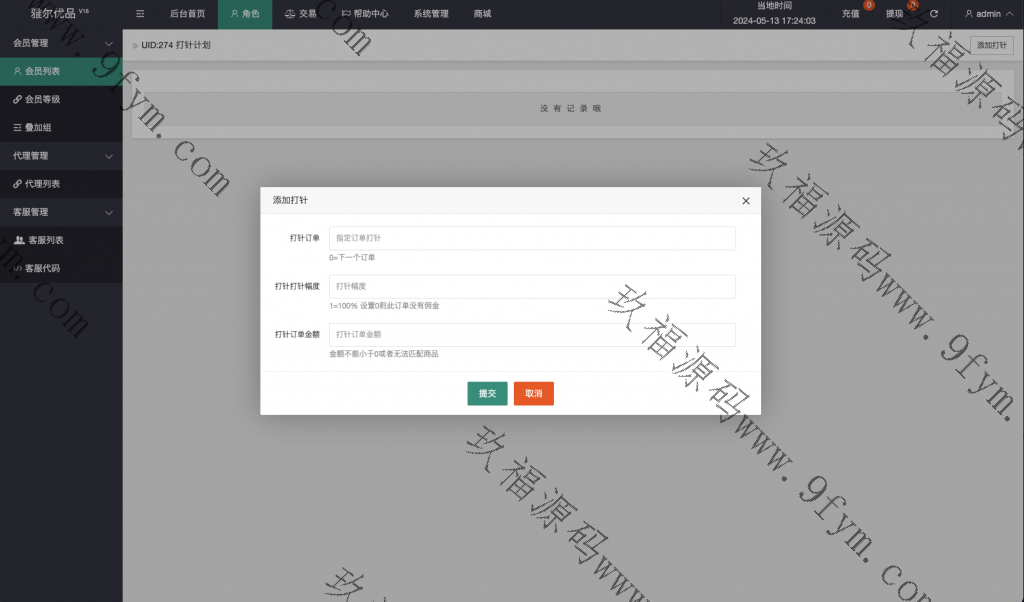The width and height of the screenshot is (1024, 602).
Task: Collapse the 会员管理 sidebar group
Action: [109, 44]
